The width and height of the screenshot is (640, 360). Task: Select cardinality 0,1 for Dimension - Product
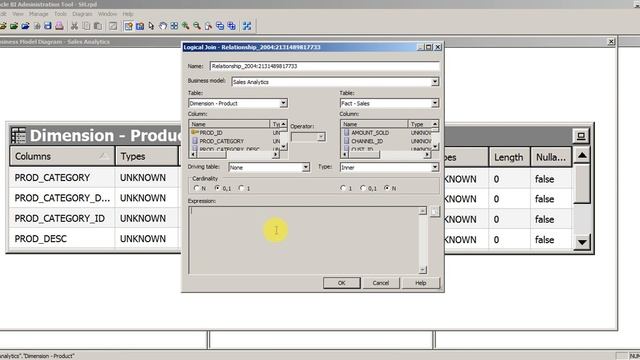(x=218, y=188)
